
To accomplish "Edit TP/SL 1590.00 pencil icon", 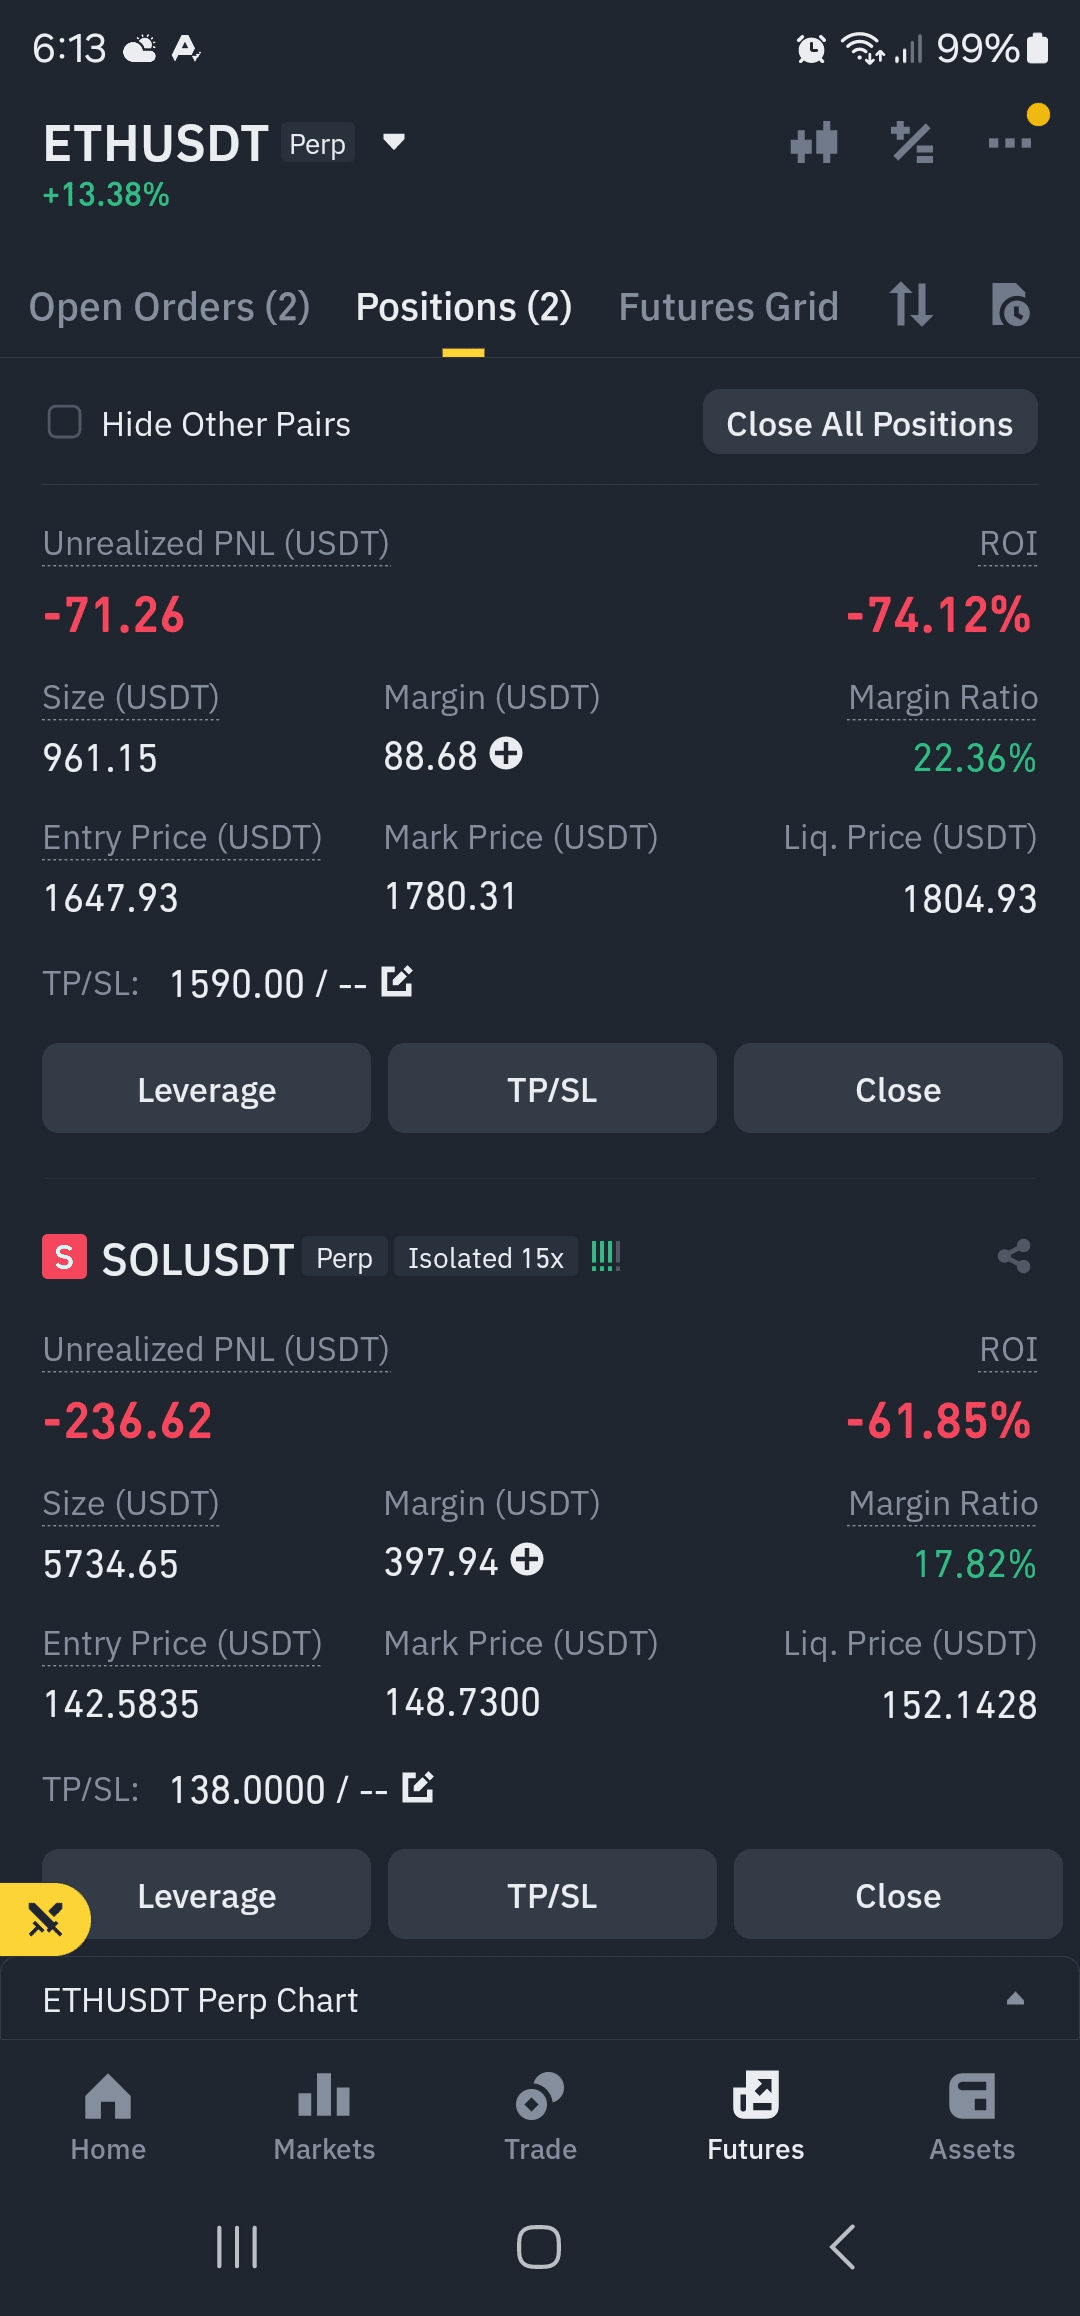I will coord(397,982).
